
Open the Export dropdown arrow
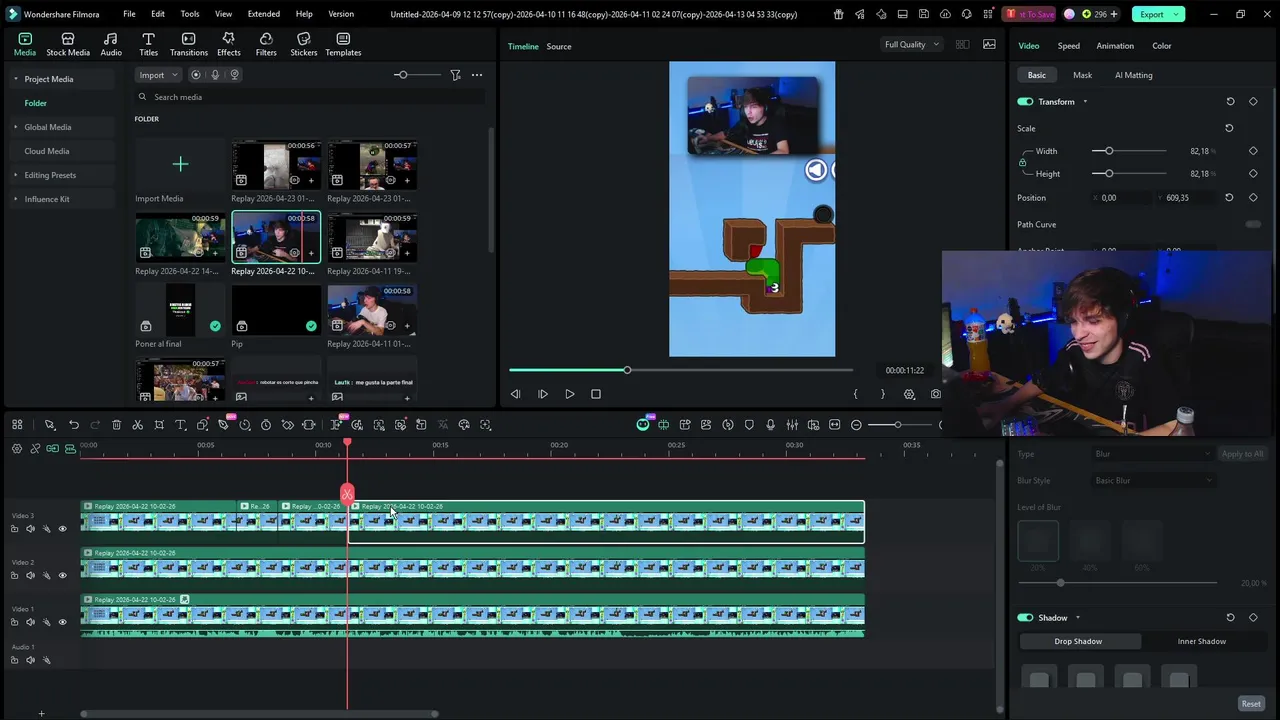tap(1177, 14)
